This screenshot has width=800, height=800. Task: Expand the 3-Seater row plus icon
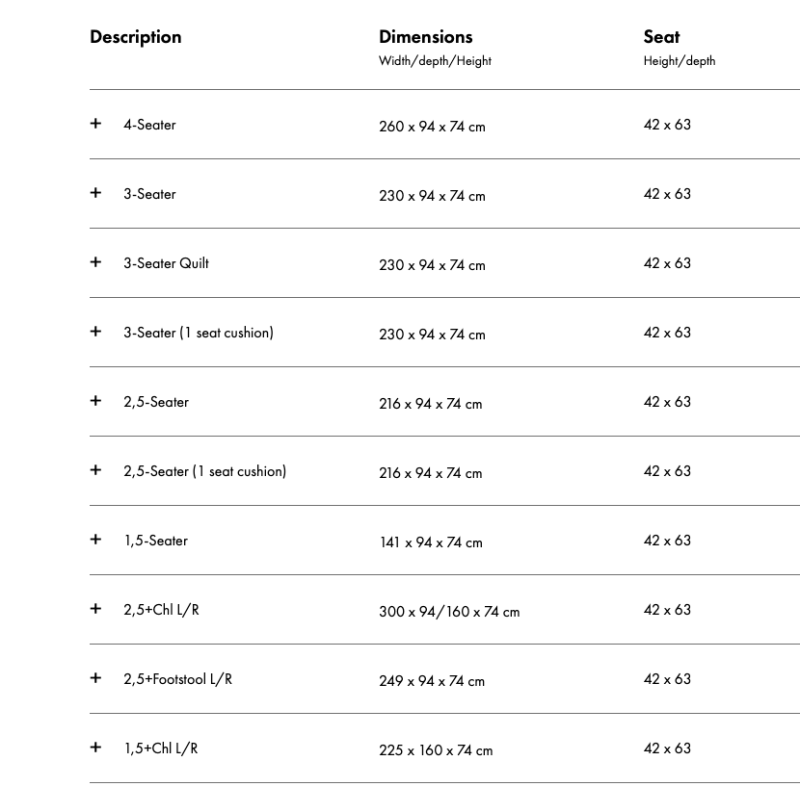95,193
